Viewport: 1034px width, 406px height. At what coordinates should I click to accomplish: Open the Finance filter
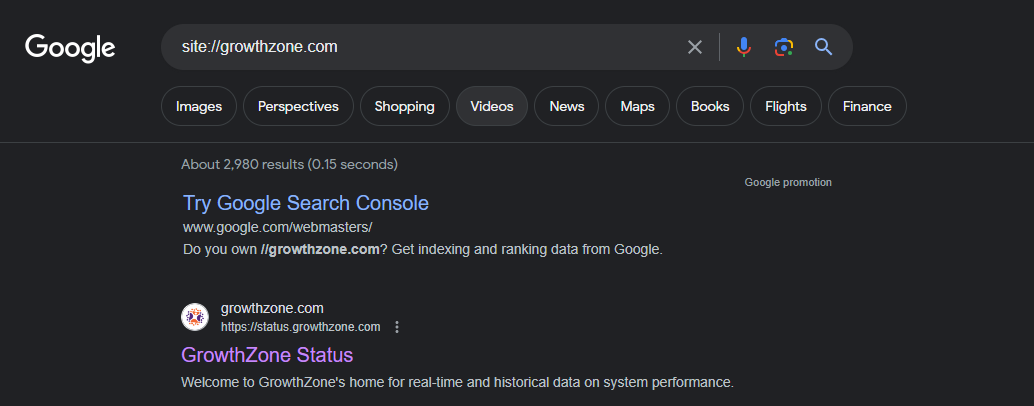(867, 106)
